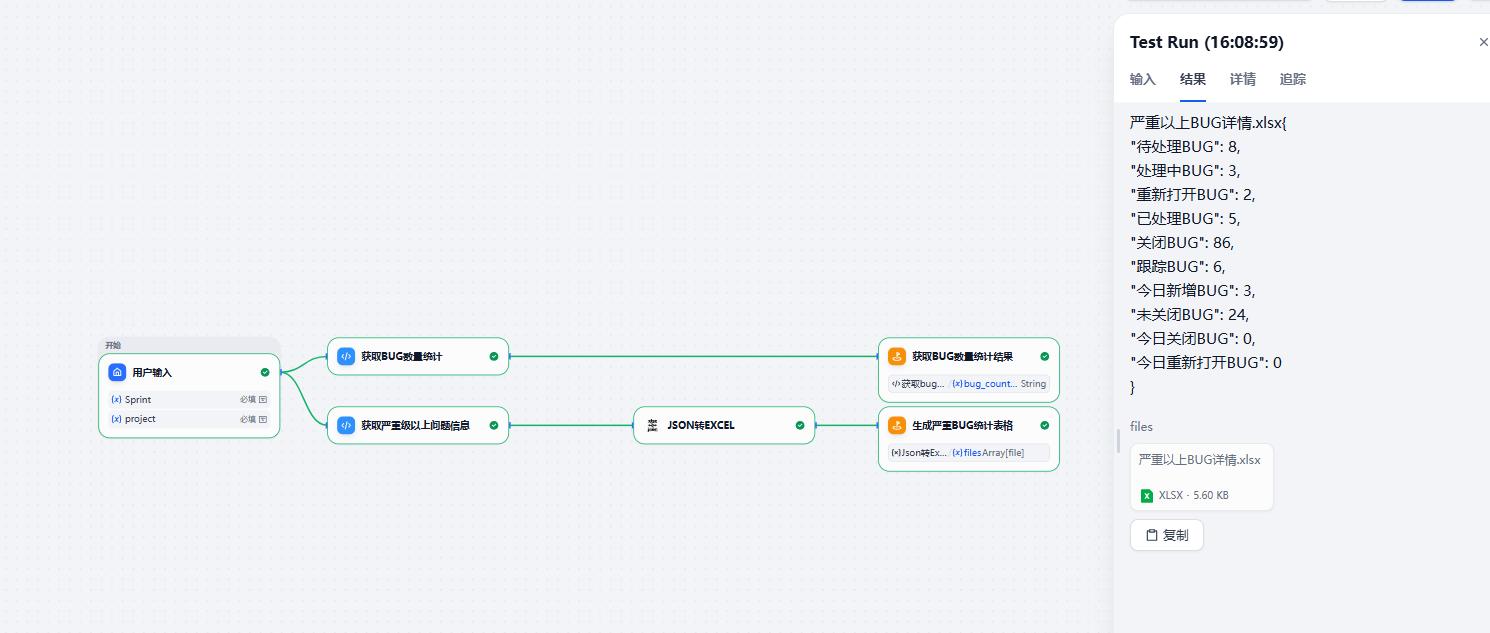This screenshot has width=1490, height=633.
Task: Click the required-field icon beside Sprint variable
Action: click(263, 399)
